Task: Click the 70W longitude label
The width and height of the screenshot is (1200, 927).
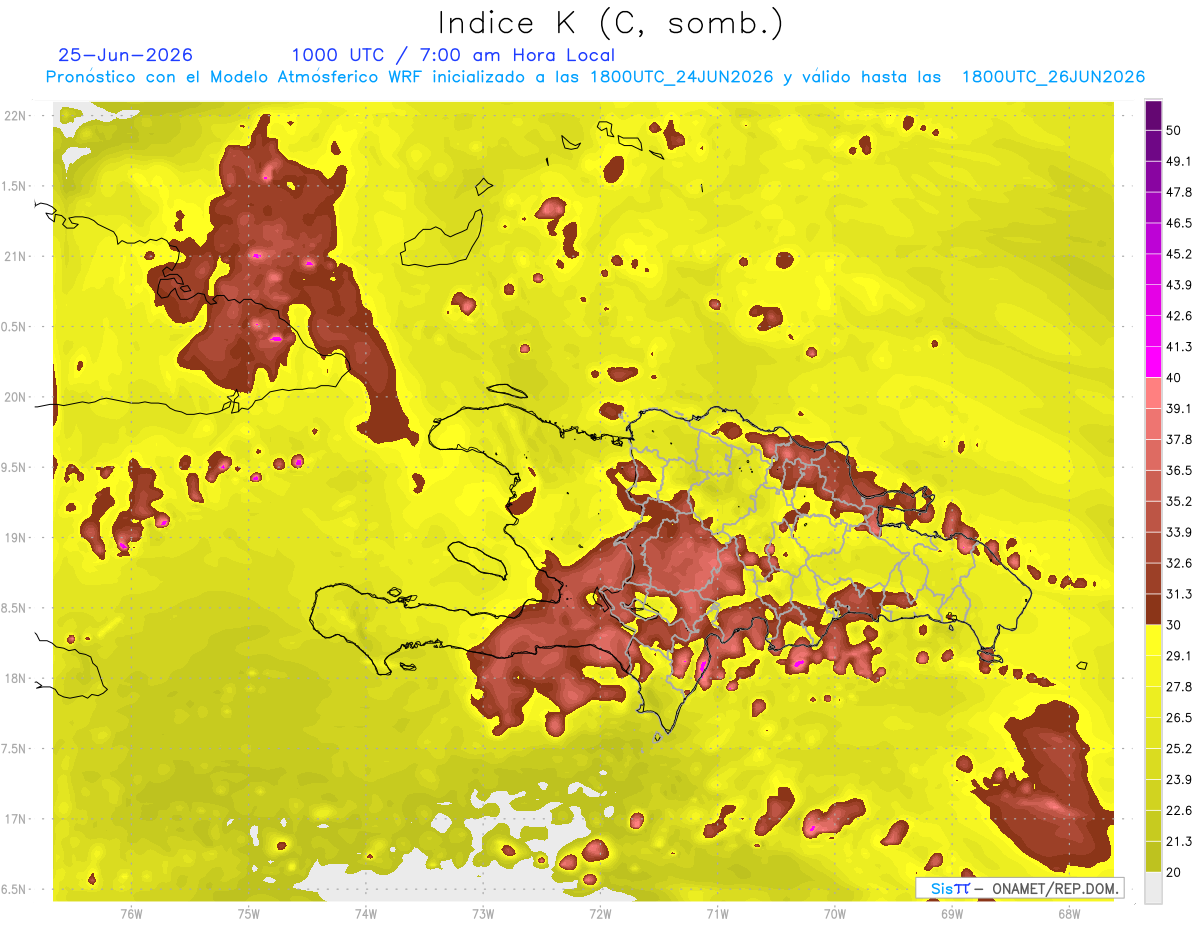Action: tap(834, 914)
